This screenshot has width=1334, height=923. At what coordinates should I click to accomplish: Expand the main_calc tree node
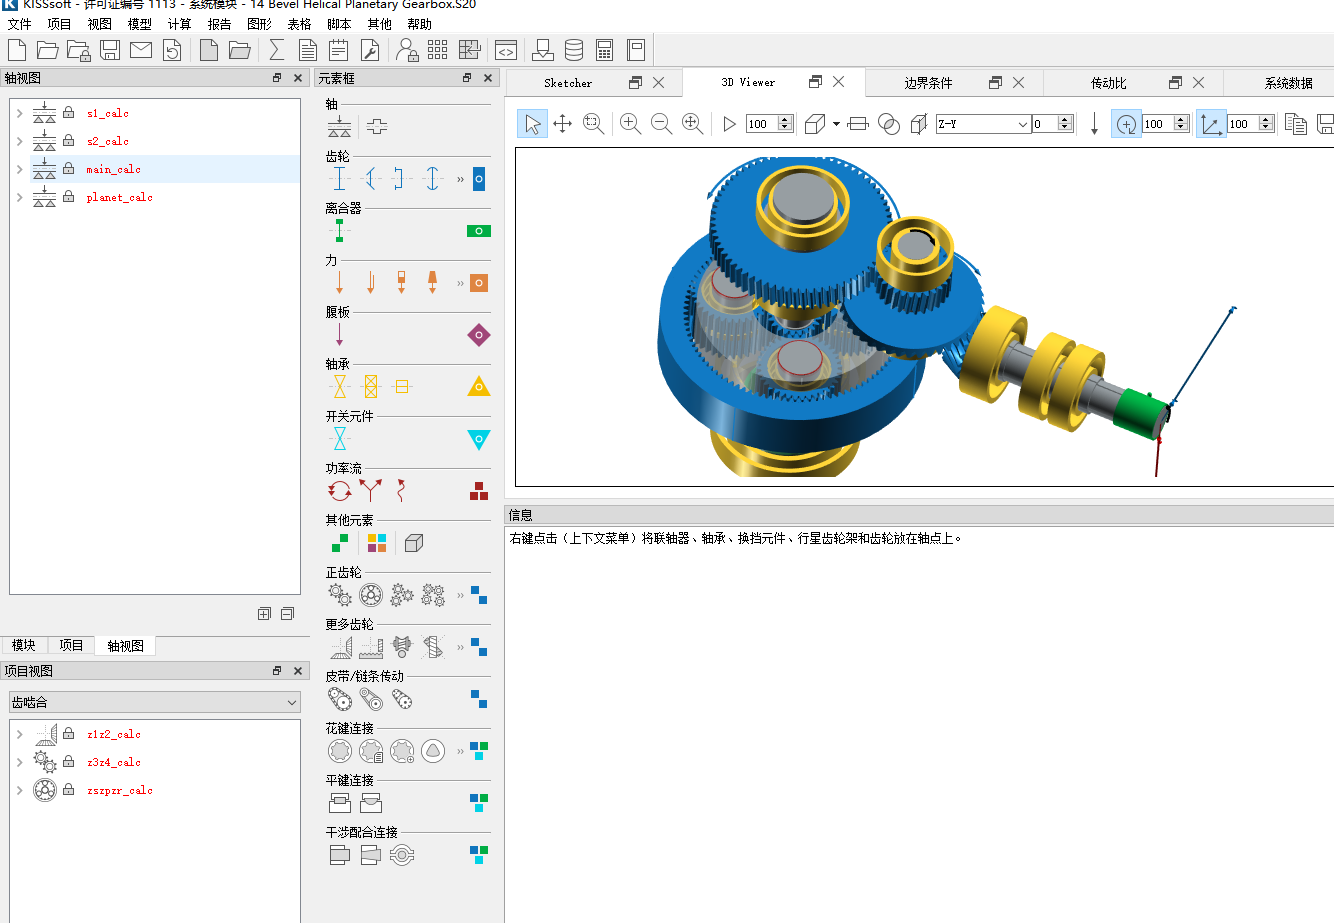(x=19, y=169)
